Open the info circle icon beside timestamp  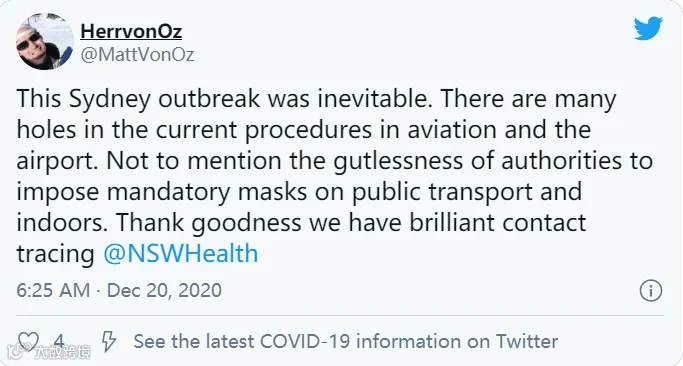click(651, 291)
